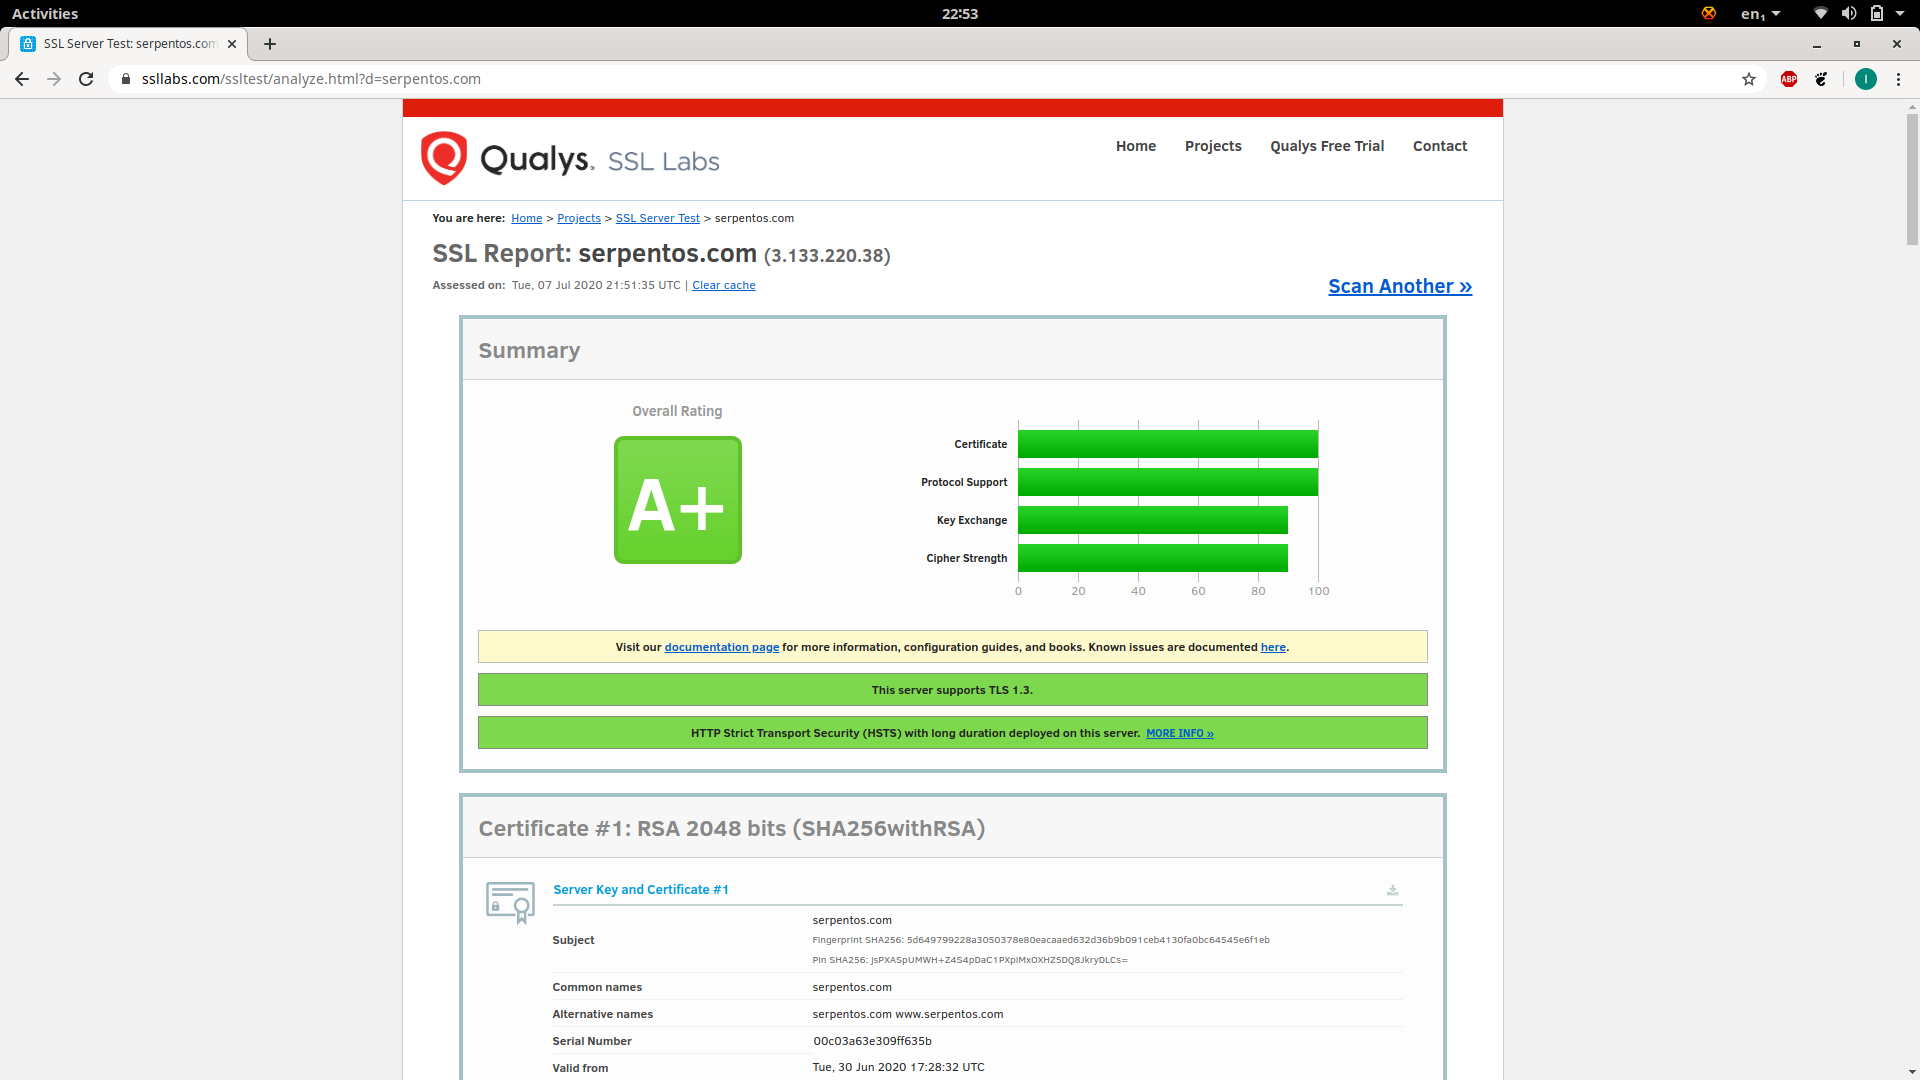Open a new browser tab
The image size is (1920, 1080).
point(270,44)
